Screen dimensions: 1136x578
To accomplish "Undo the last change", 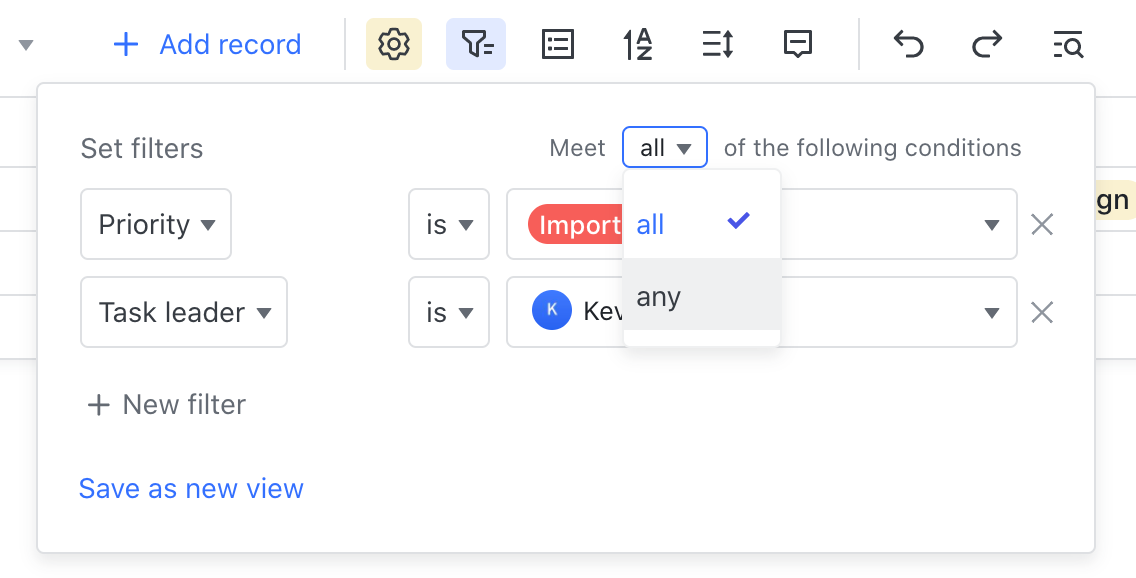I will point(908,44).
